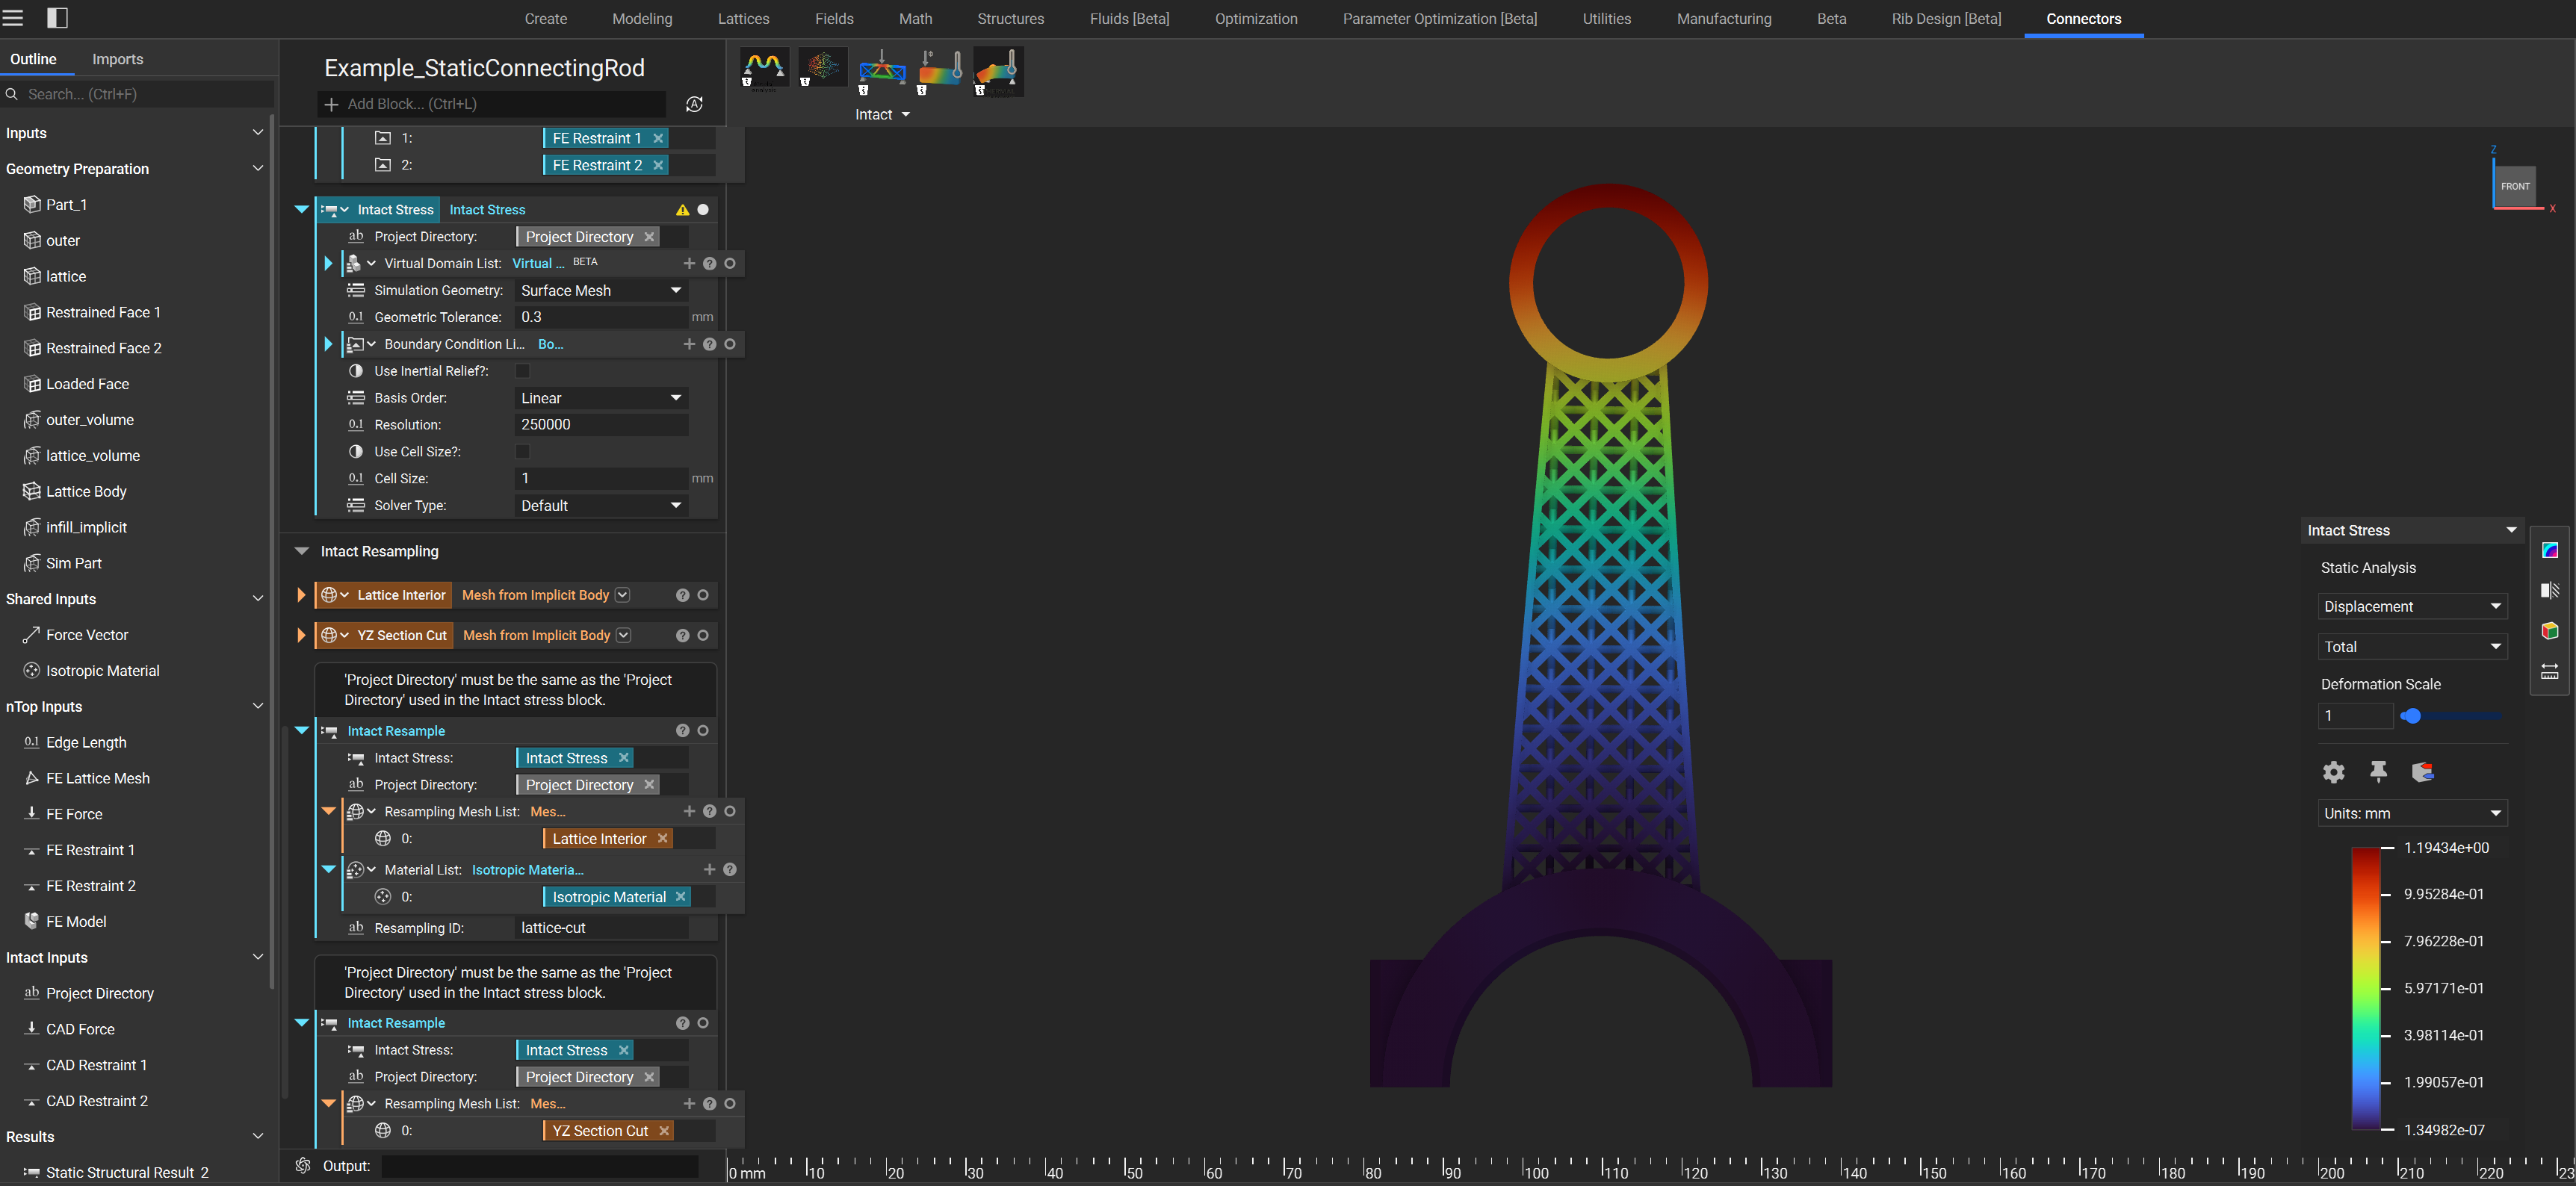This screenshot has height=1186, width=2576.
Task: Select Lattice Body in outline
Action: click(86, 491)
